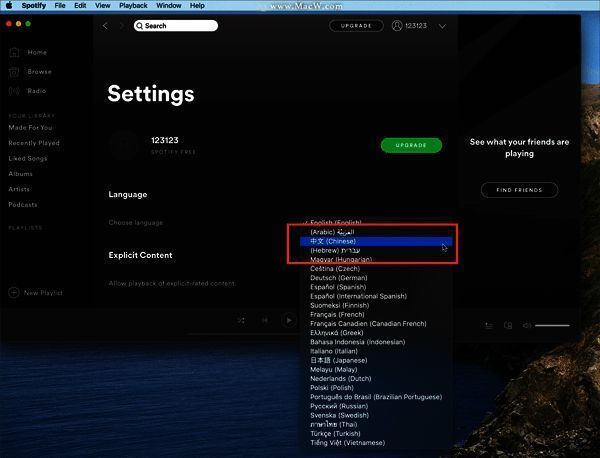Click the Search input field
Viewport: 600px width, 458px height.
[x=176, y=26]
